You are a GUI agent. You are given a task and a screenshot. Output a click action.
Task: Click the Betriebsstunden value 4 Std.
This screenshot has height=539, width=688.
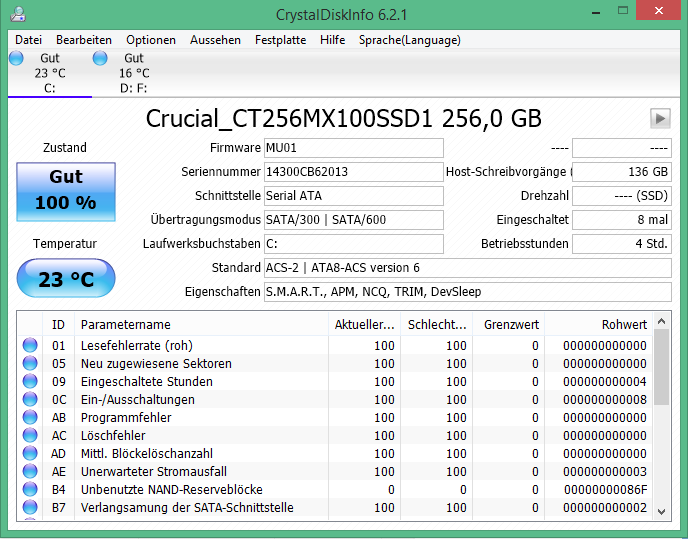click(622, 244)
